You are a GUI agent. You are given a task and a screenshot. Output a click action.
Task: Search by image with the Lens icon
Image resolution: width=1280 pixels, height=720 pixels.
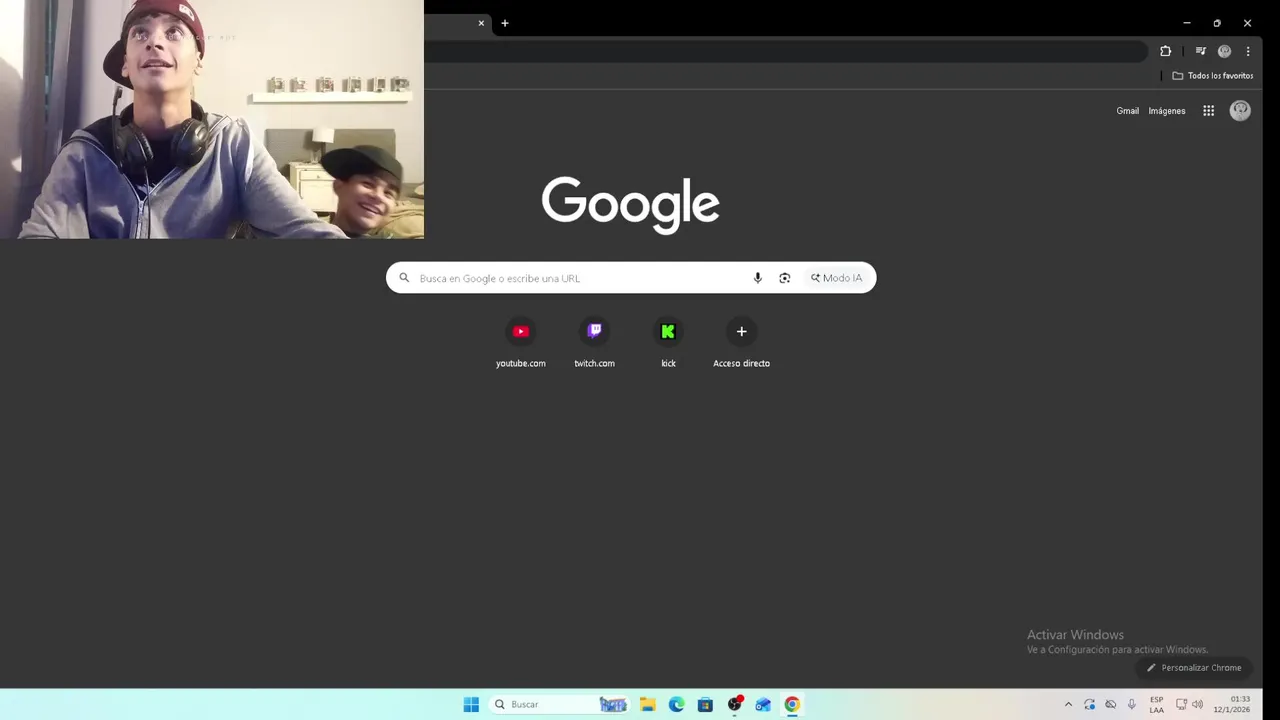coord(784,278)
